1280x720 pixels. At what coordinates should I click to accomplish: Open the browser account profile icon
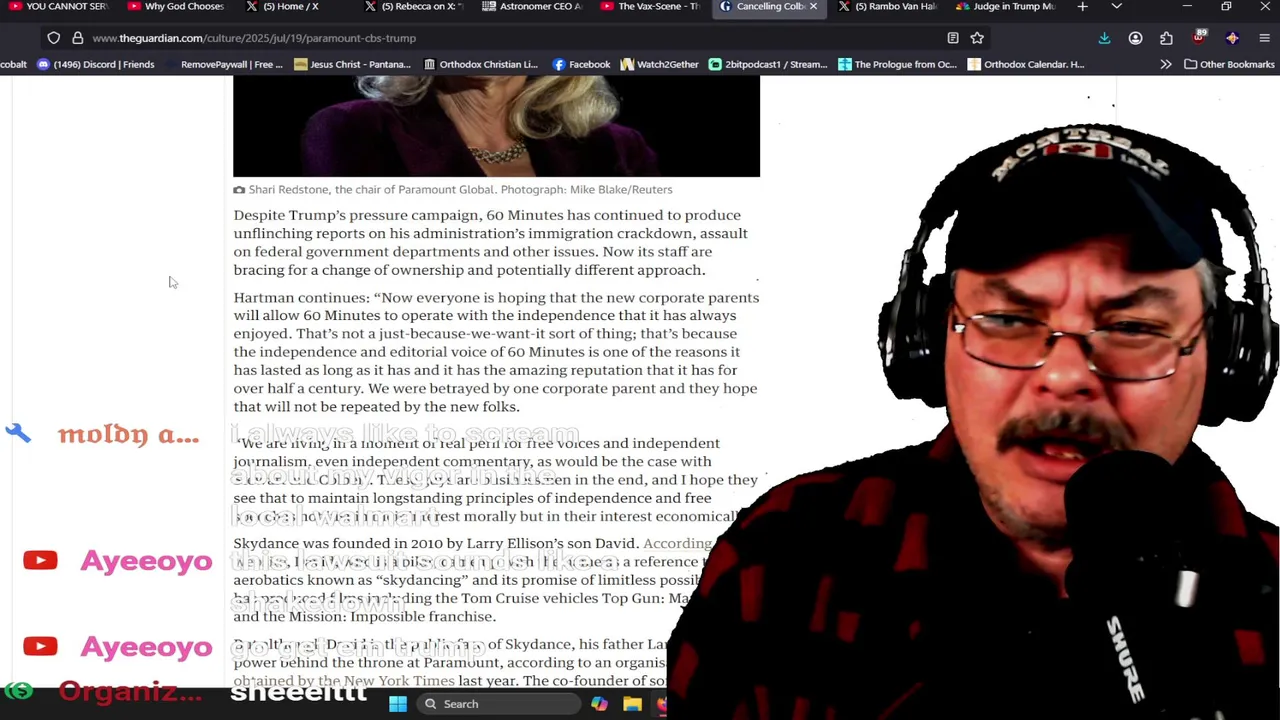point(1135,38)
